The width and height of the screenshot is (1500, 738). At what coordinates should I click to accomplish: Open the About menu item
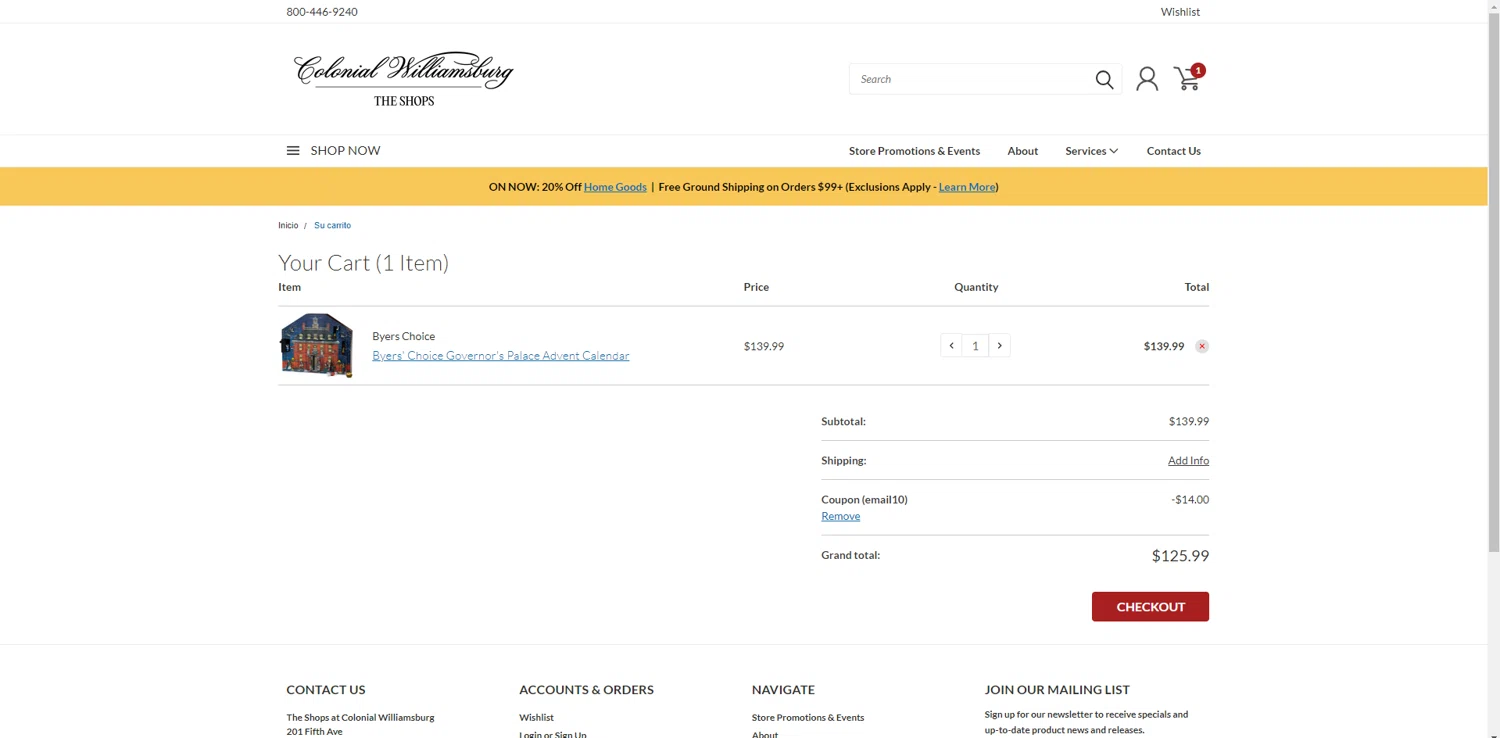click(x=1022, y=151)
